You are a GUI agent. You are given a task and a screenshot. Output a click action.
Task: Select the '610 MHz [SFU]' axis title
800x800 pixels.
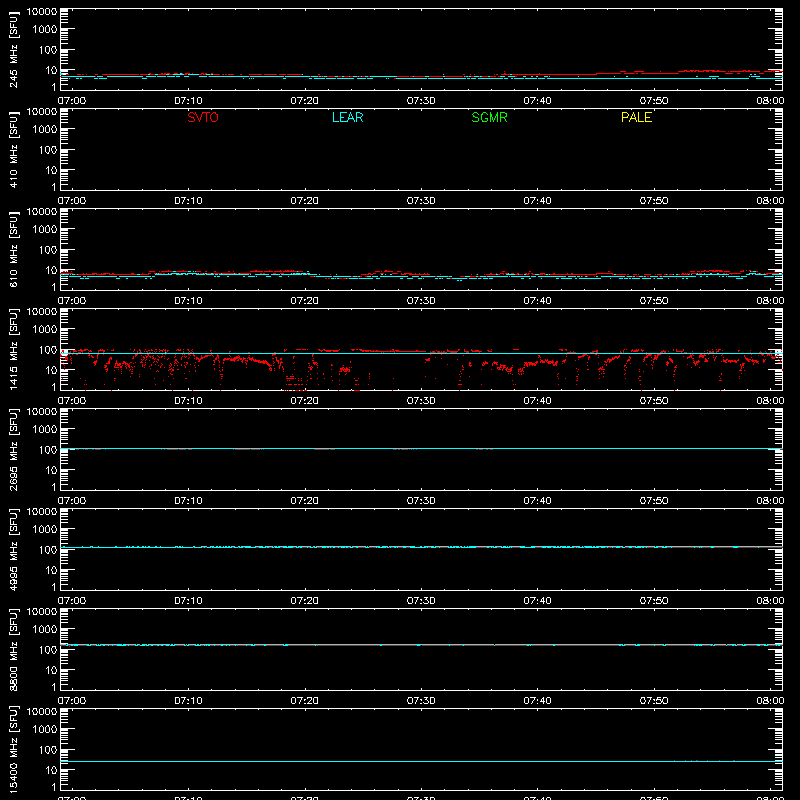coord(14,250)
